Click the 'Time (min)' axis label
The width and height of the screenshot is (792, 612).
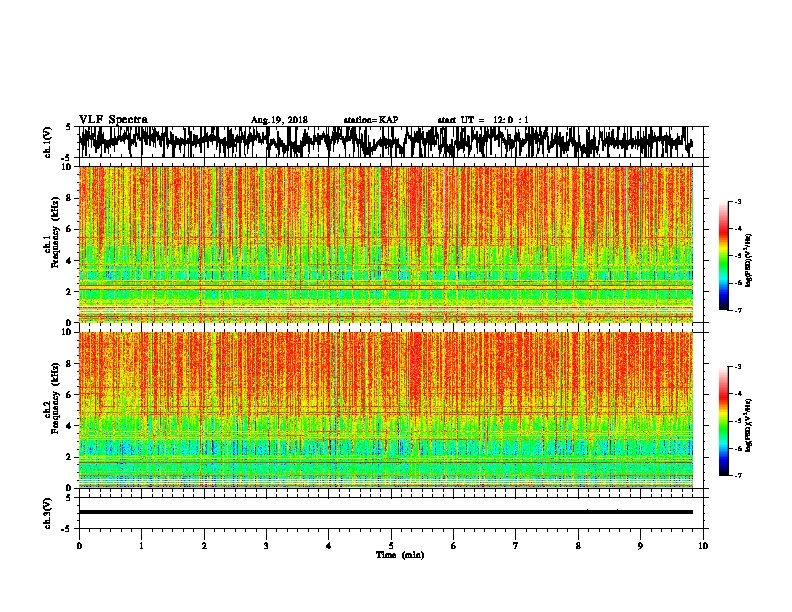pos(400,555)
